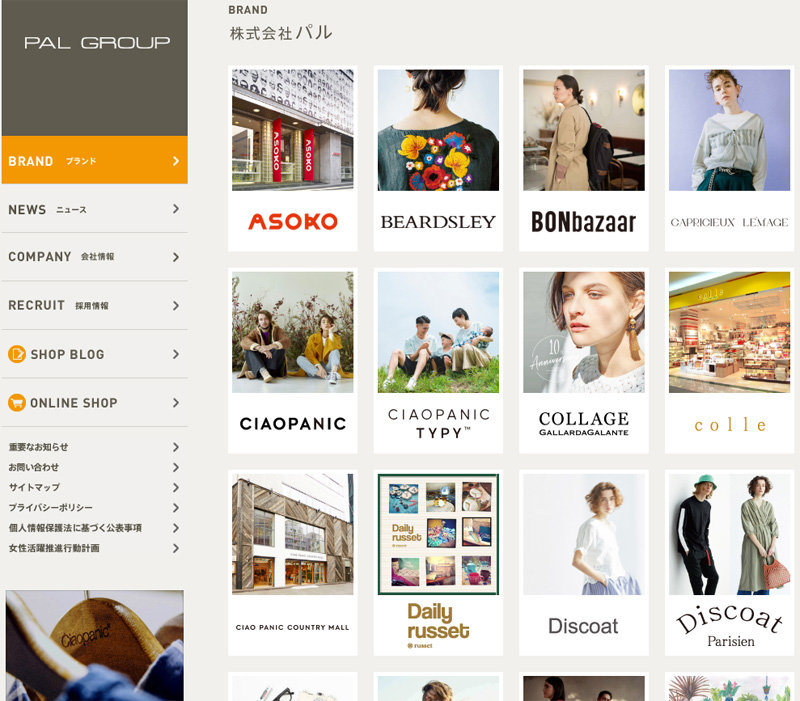Click the BEARDSLEY brand logo
Screen dimensions: 800x701
tap(438, 222)
